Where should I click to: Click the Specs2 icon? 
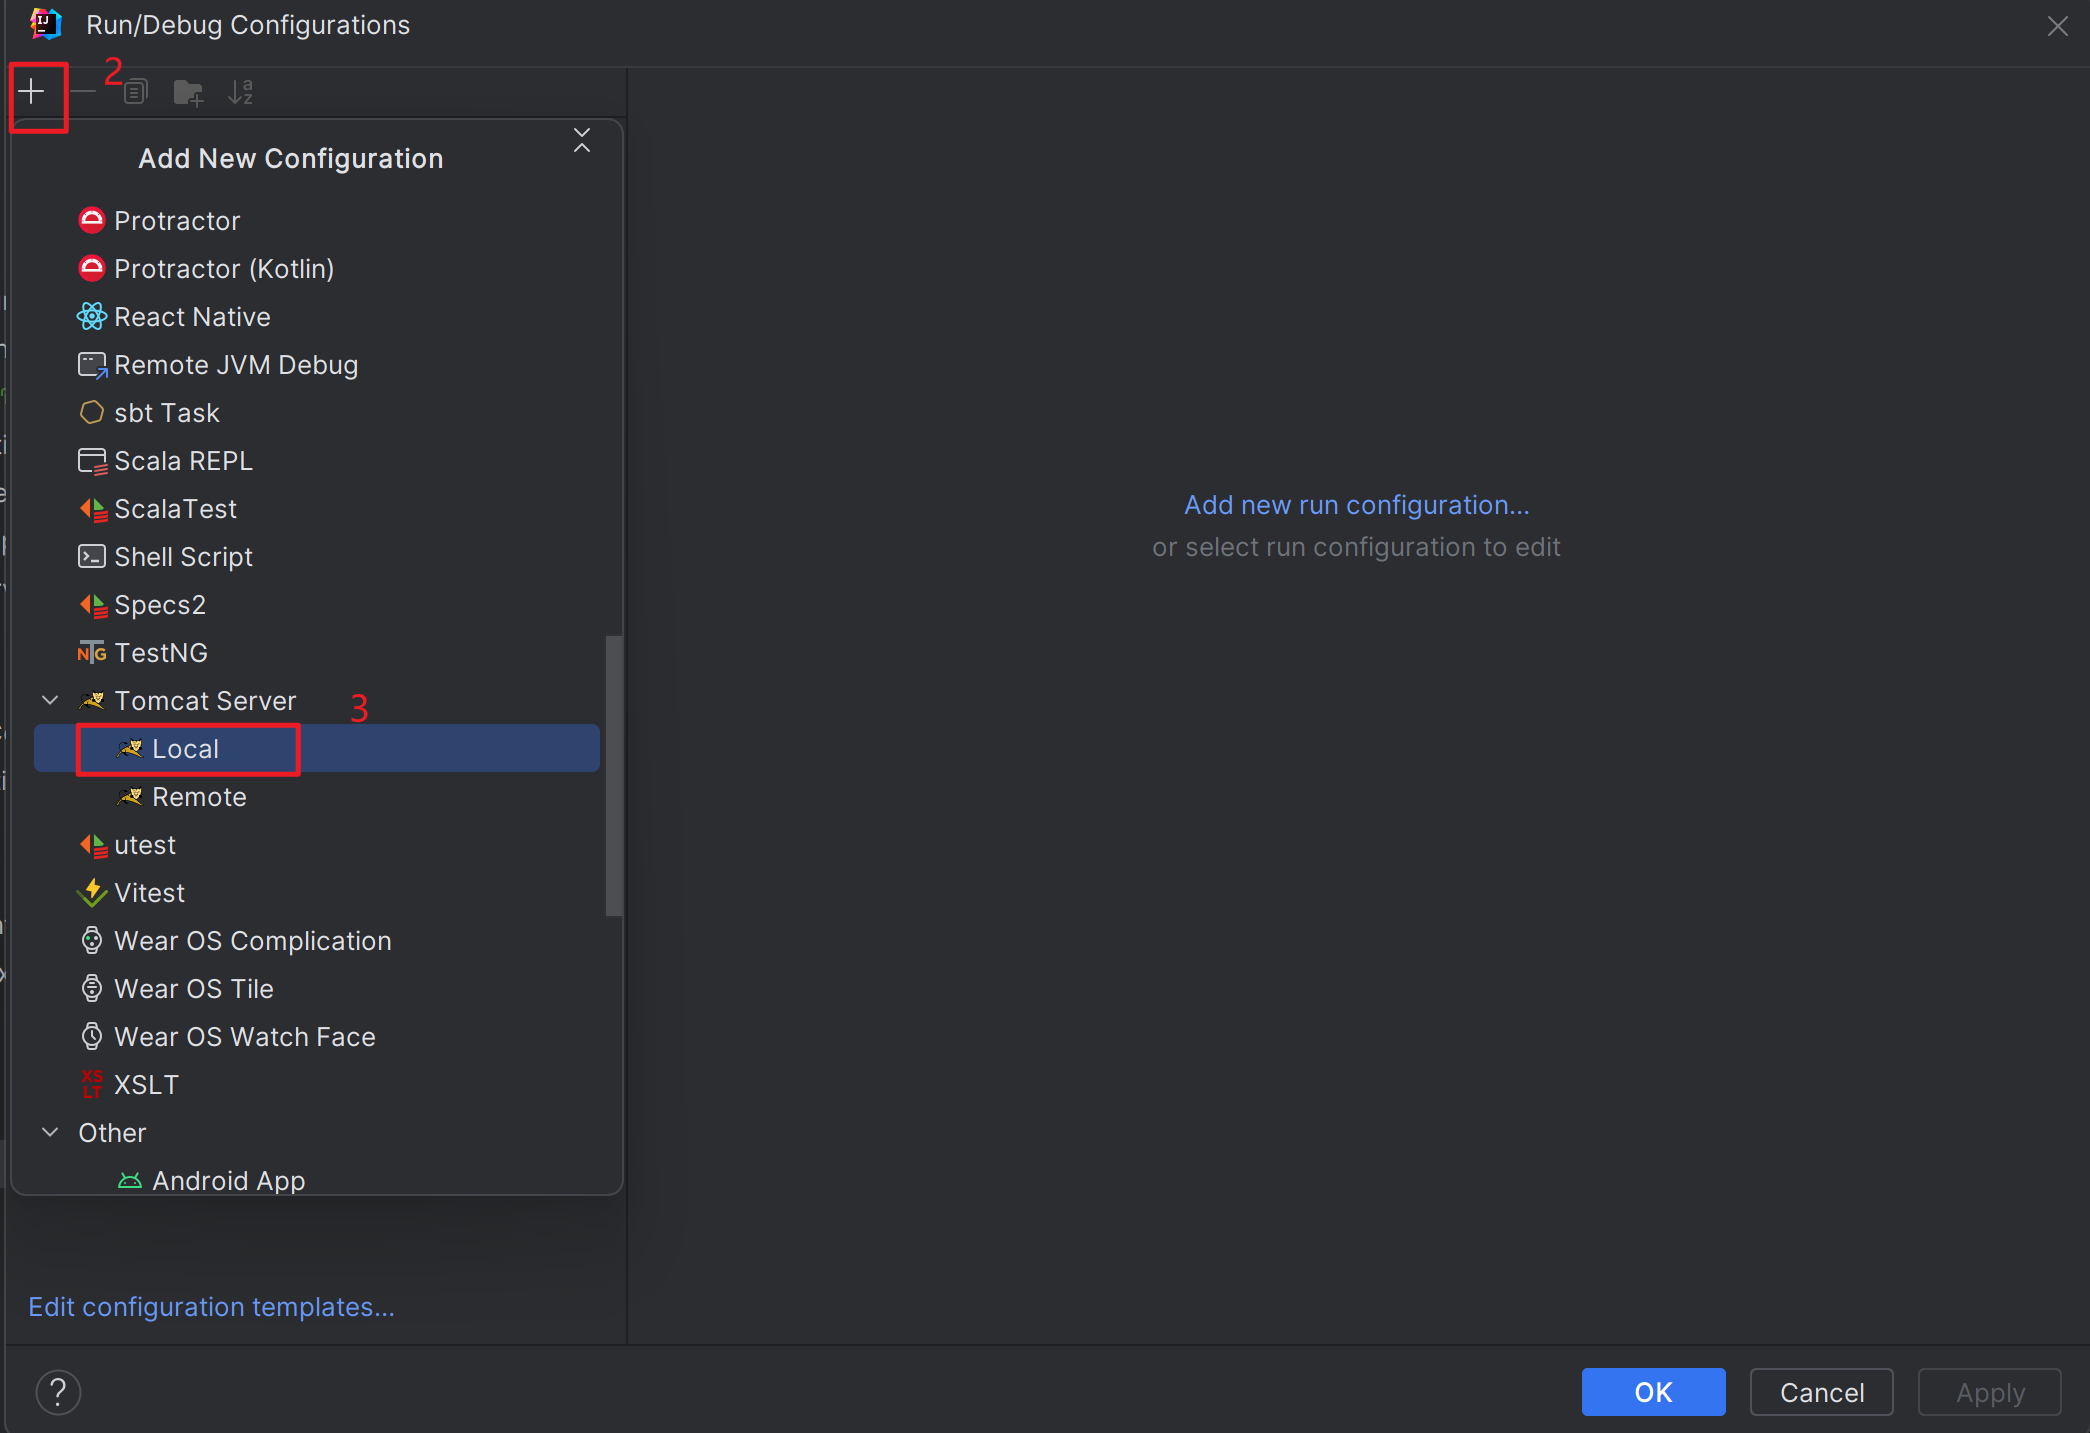(x=93, y=605)
